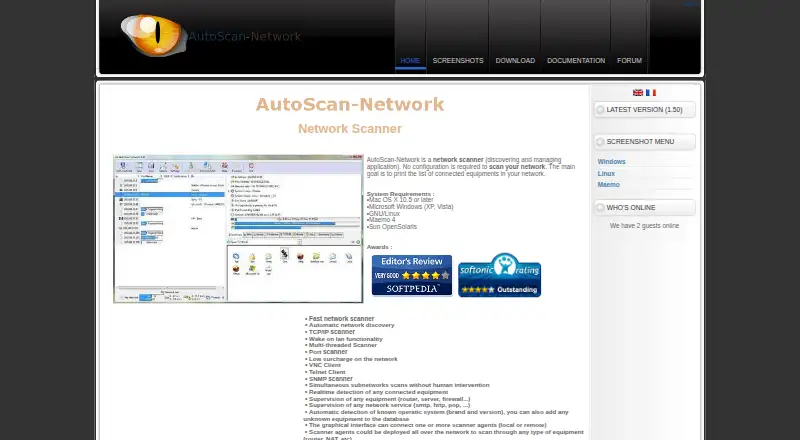Select the 'SNMP scanner' feature line
Viewport: 800px width, 440px height.
point(331,379)
